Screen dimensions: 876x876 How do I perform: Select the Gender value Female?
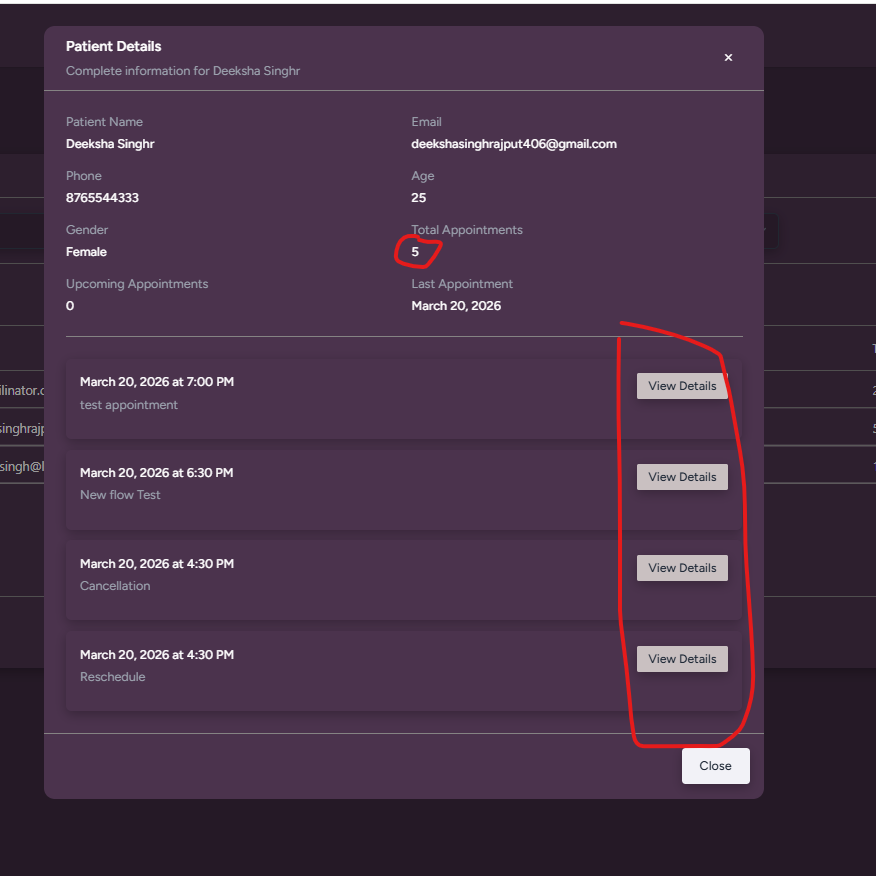[x=86, y=252]
